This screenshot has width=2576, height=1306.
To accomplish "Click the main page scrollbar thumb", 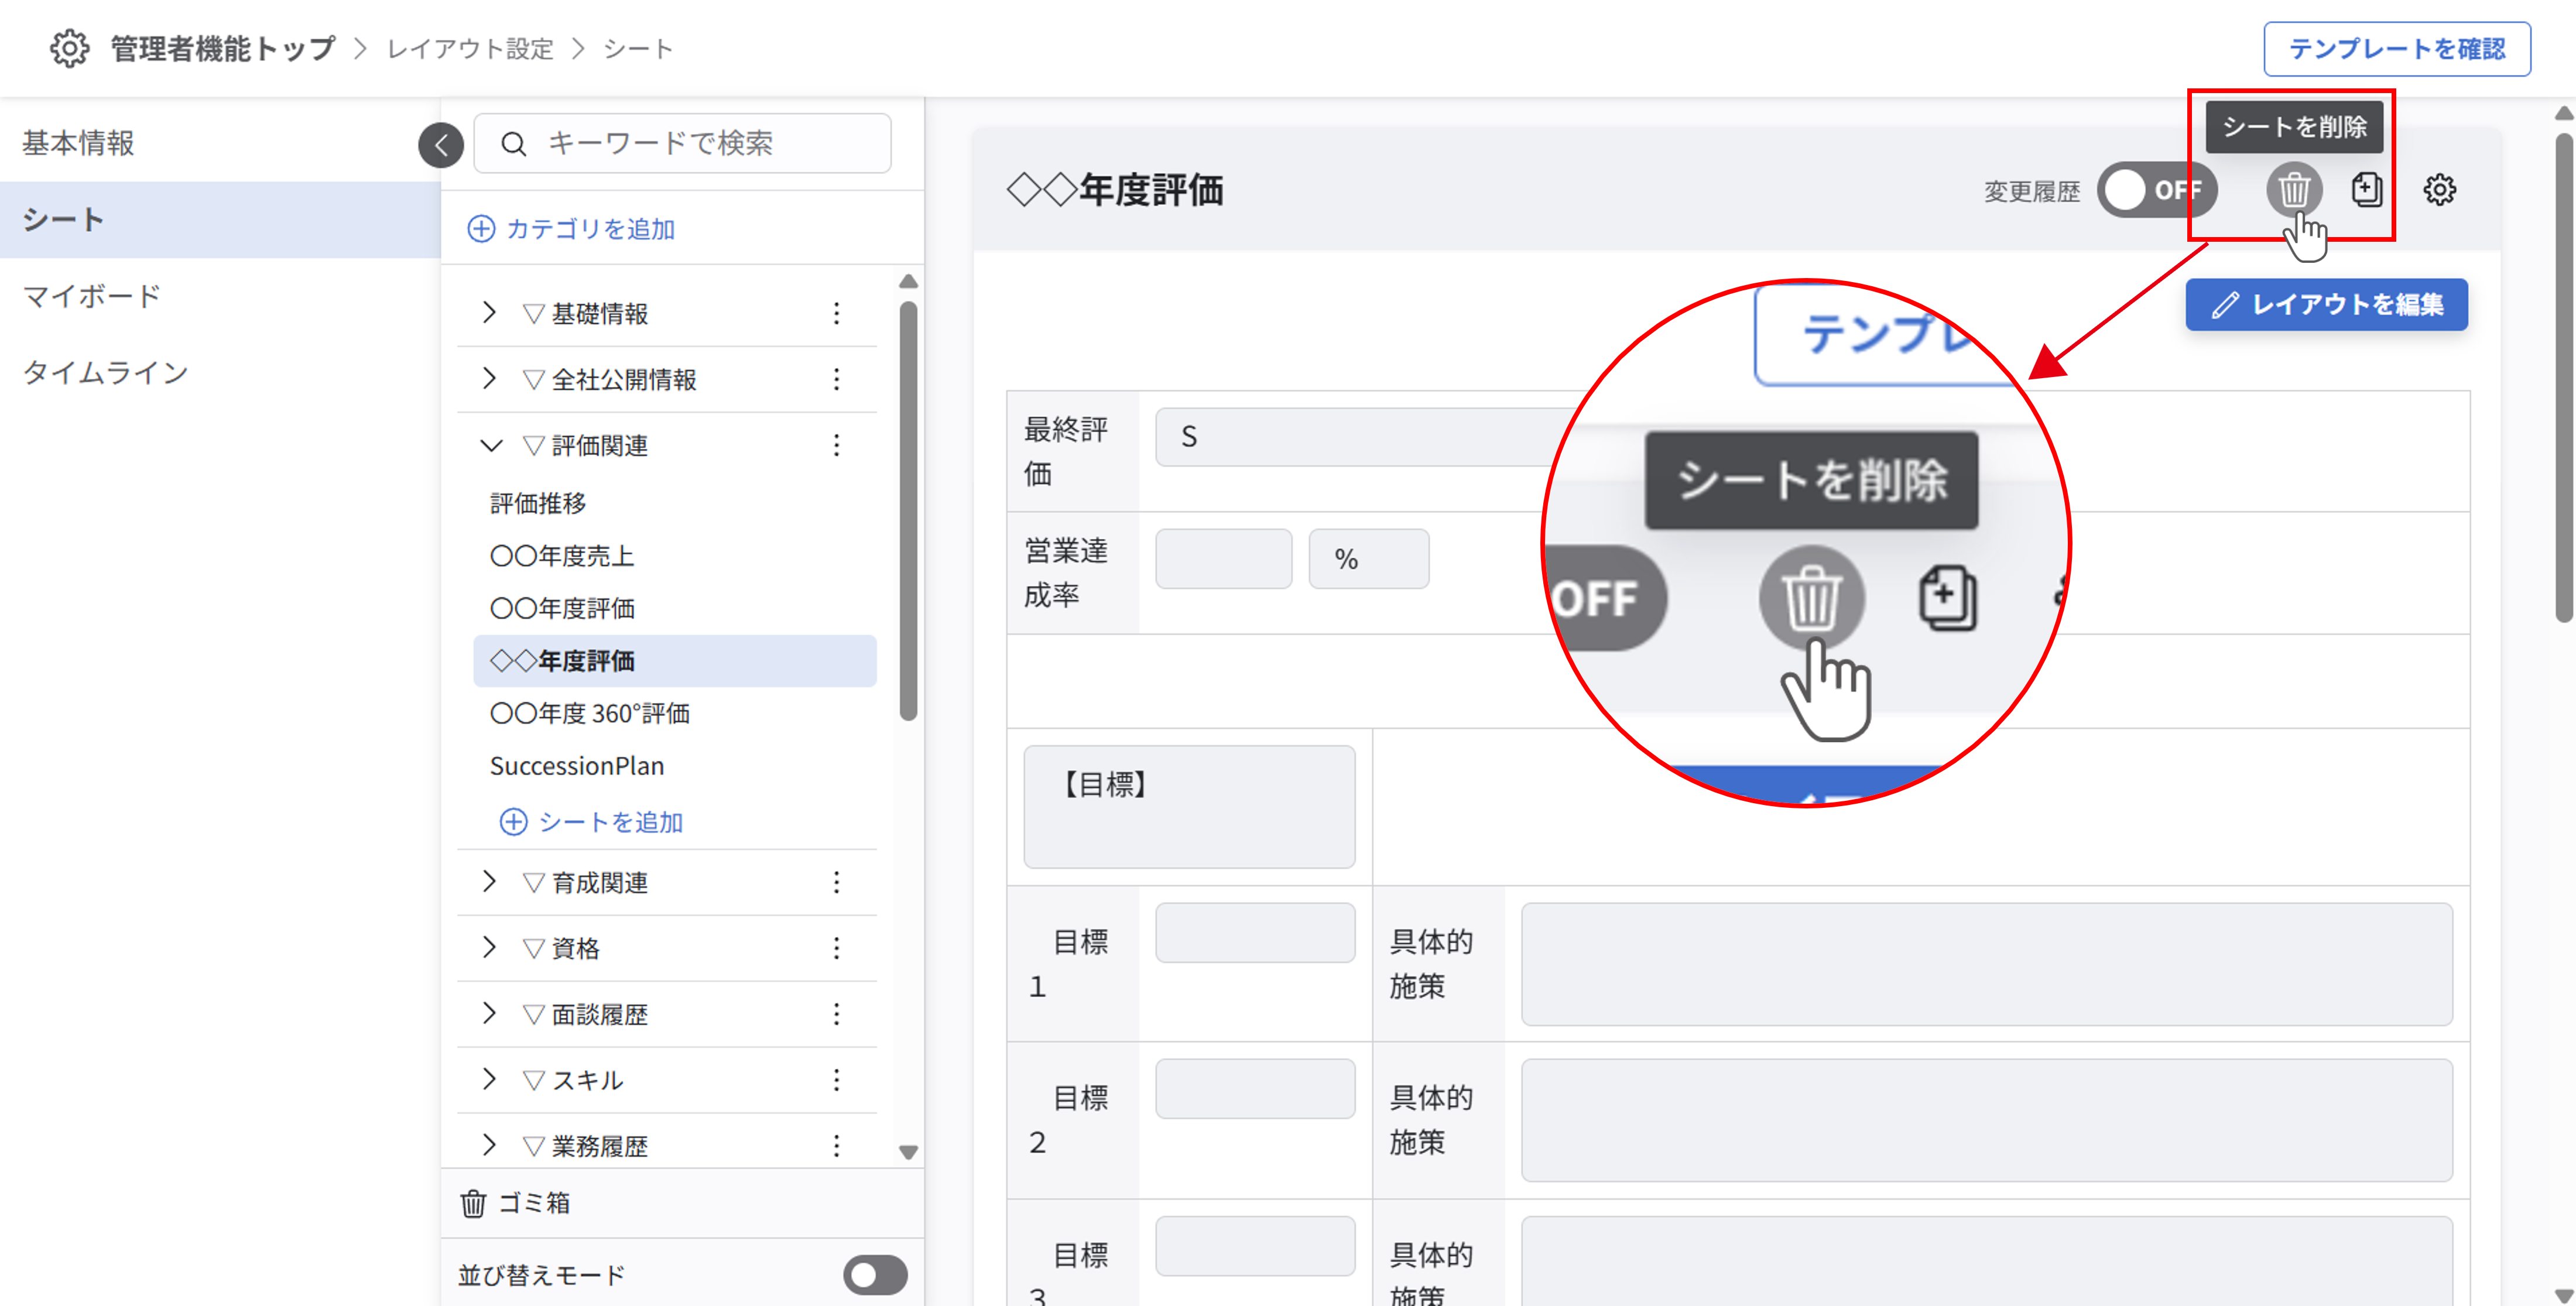I will point(2563,378).
